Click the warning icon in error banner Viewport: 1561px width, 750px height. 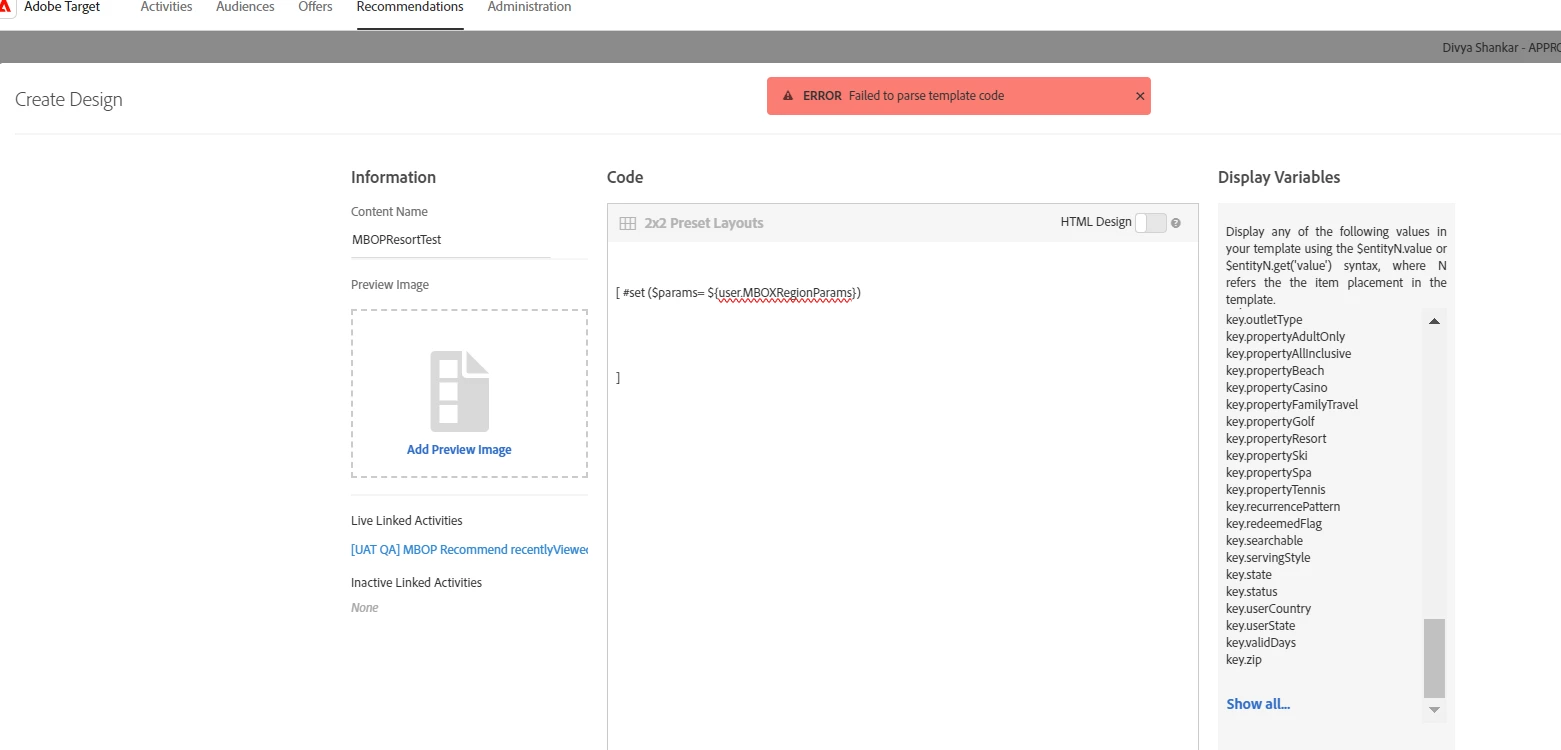tap(788, 96)
